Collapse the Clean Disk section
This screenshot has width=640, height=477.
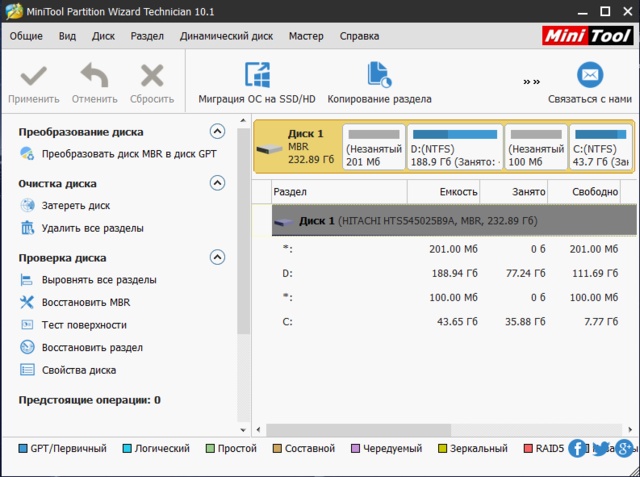217,184
